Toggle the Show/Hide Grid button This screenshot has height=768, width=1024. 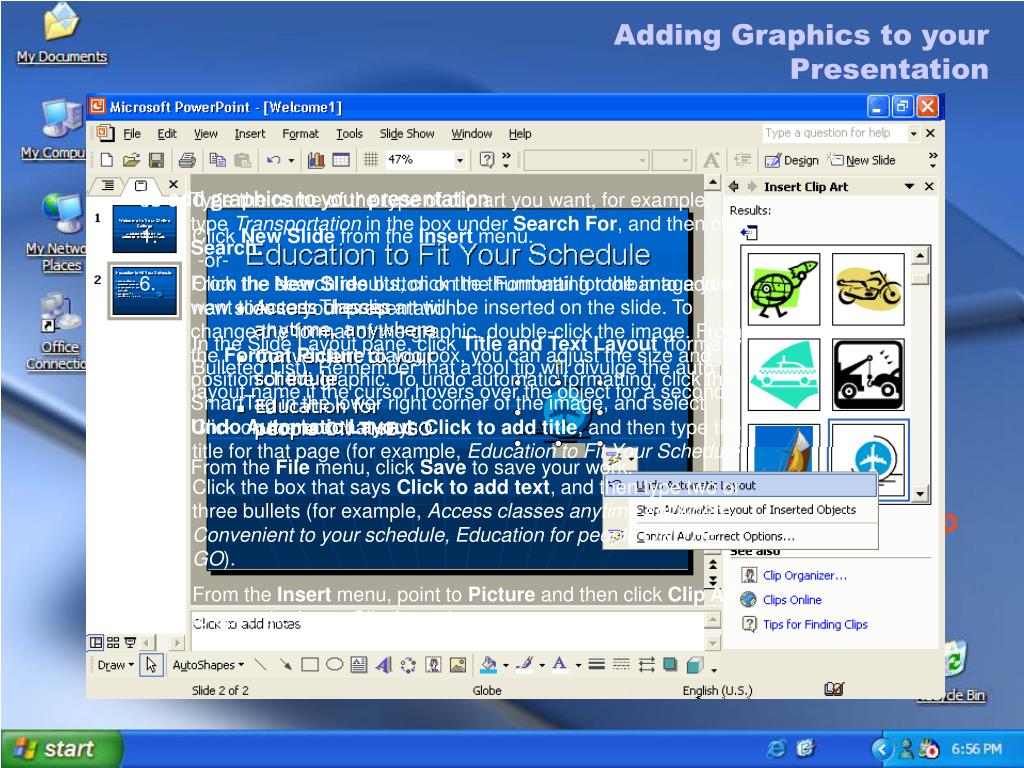click(371, 160)
